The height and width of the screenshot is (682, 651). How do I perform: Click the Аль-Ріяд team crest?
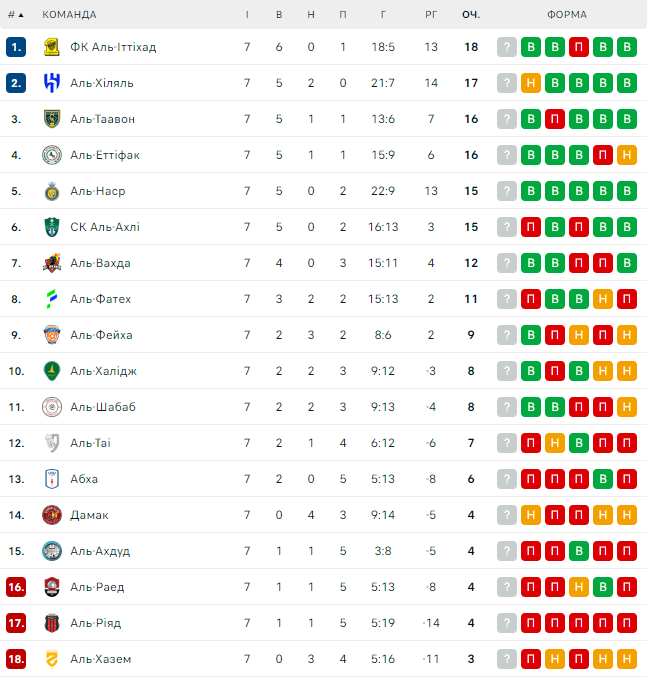(52, 623)
